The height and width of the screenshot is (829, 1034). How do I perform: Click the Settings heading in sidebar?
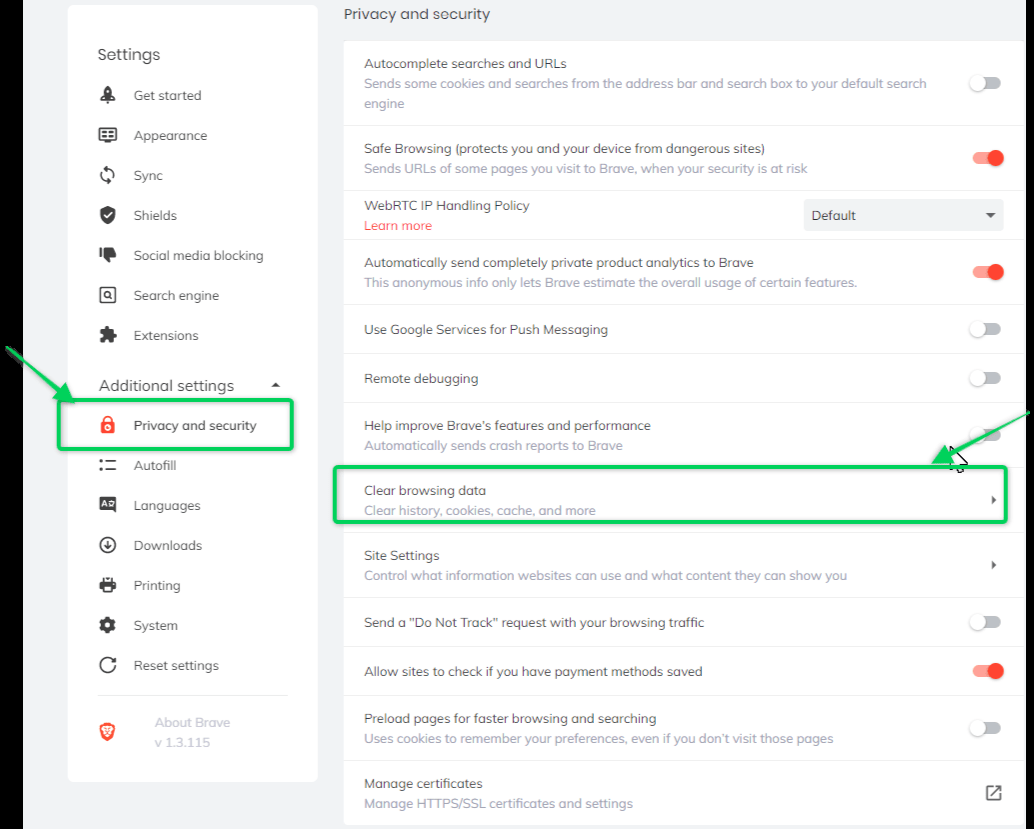[129, 54]
